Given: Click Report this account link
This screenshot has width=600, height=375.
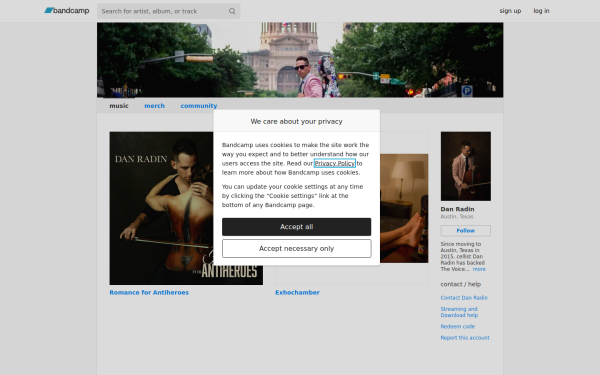Looking at the screenshot, I should coord(465,338).
